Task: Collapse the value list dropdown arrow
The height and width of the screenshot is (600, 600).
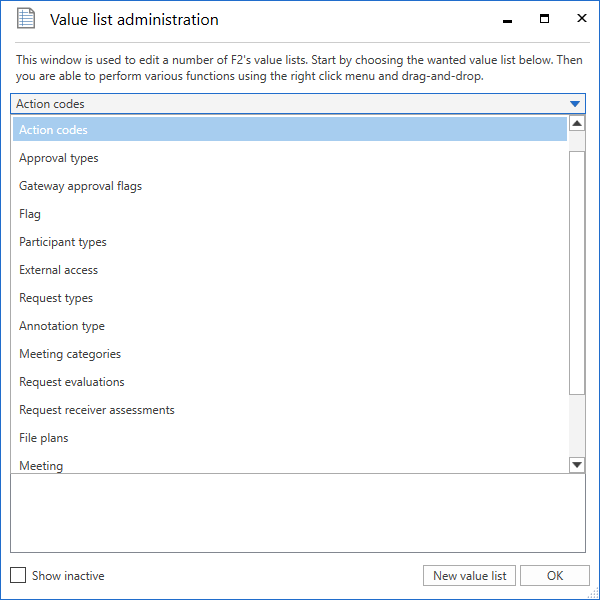Action: (x=574, y=104)
